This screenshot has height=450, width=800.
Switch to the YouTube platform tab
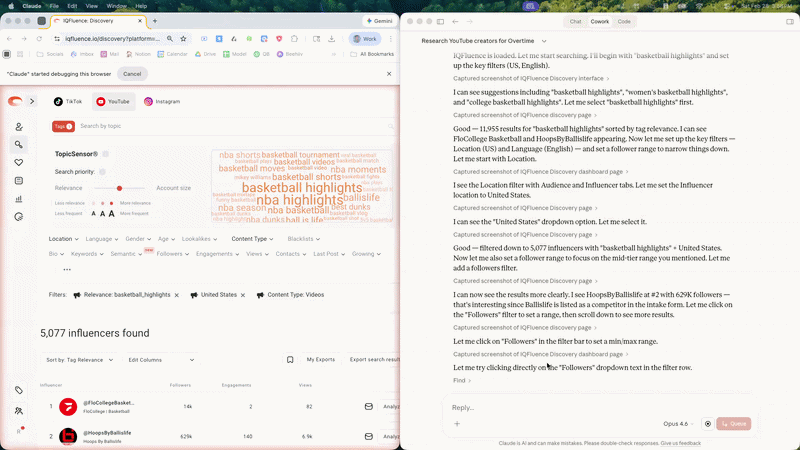tap(113, 102)
